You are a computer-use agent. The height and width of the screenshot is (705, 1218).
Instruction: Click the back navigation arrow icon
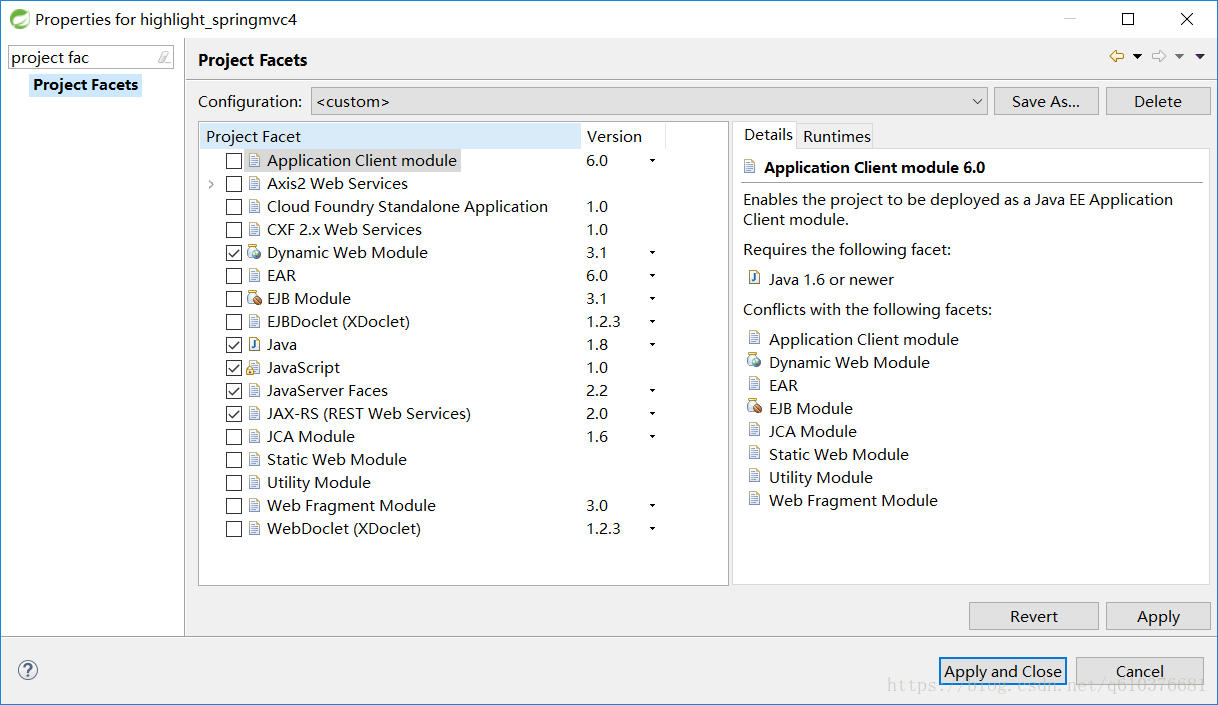tap(1117, 57)
